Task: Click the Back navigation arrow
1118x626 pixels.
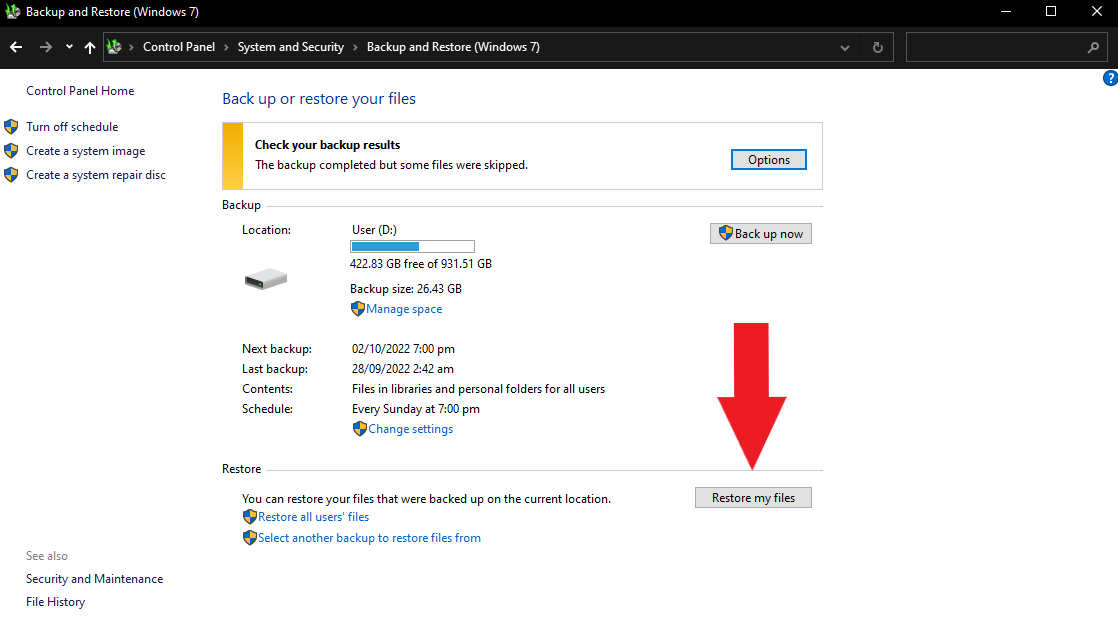Action: click(16, 47)
